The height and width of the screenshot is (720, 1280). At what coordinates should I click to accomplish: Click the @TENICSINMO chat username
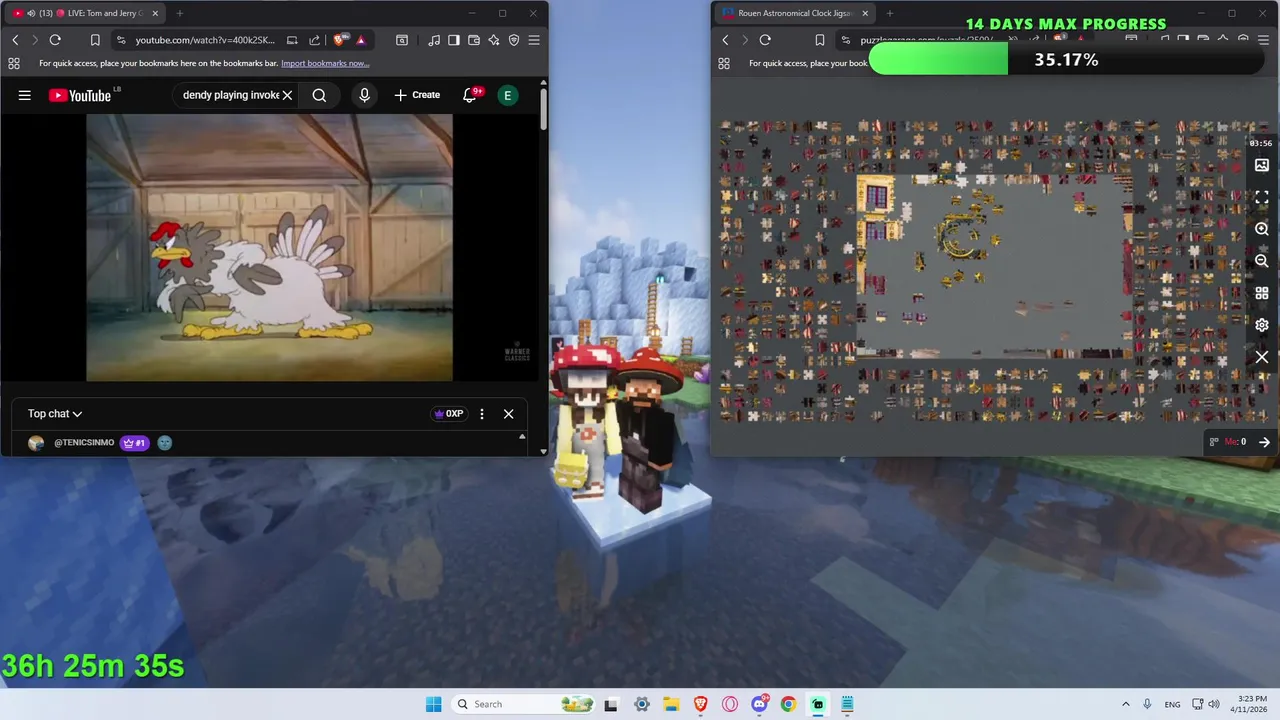(84, 442)
